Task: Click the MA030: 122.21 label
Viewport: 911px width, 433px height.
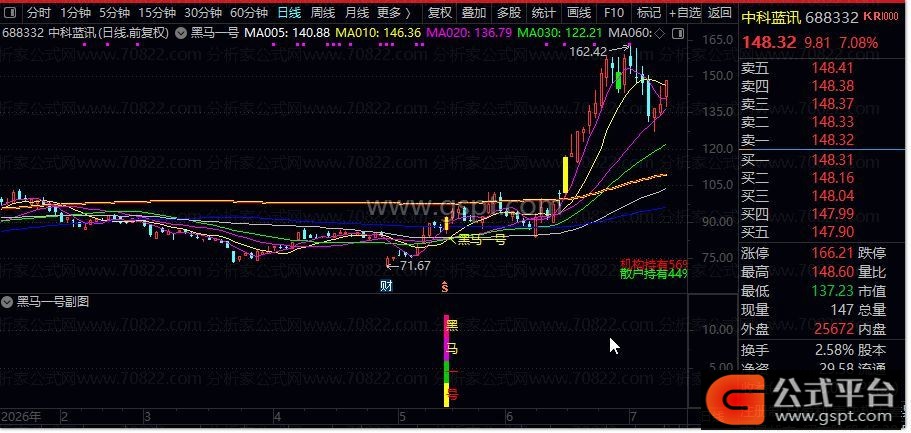Action: tap(560, 33)
